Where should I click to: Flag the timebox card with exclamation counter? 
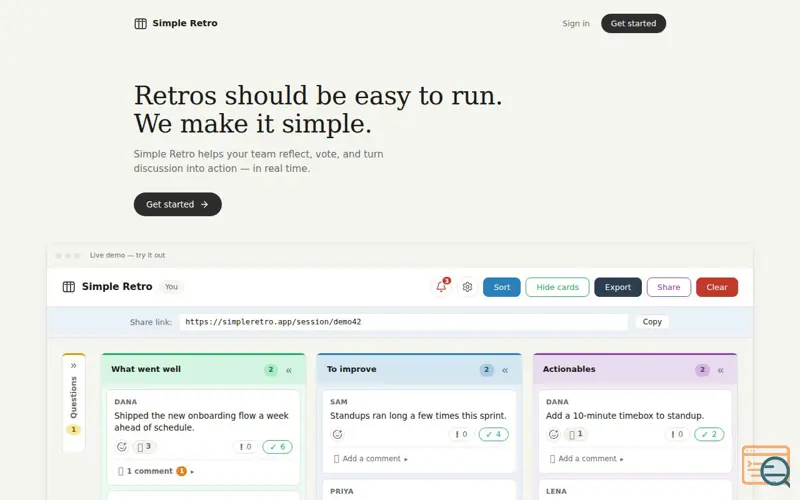(x=677, y=434)
